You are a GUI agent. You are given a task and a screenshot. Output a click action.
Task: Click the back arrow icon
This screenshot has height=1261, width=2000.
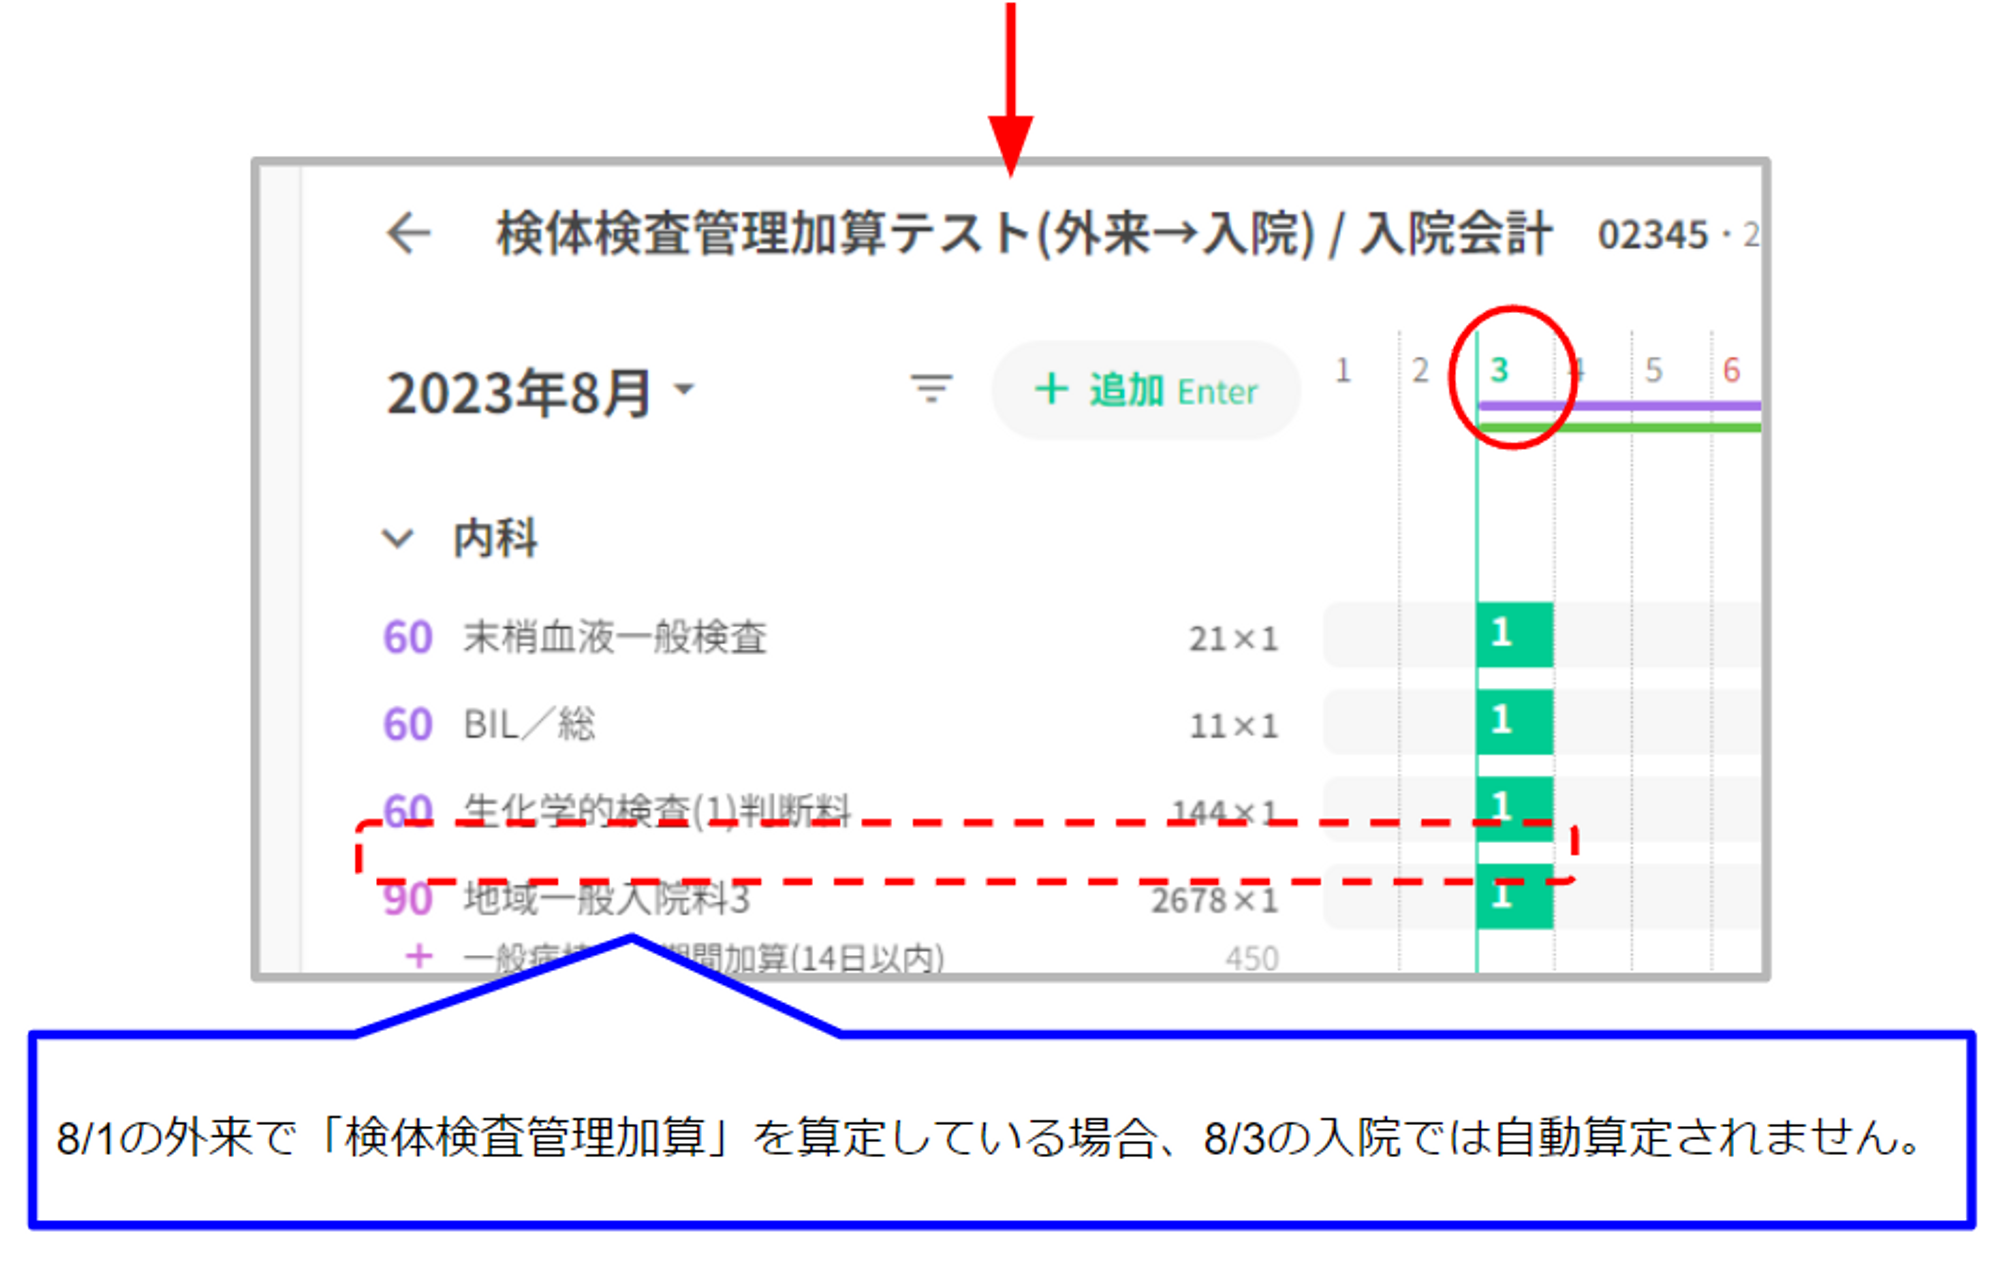click(x=408, y=234)
